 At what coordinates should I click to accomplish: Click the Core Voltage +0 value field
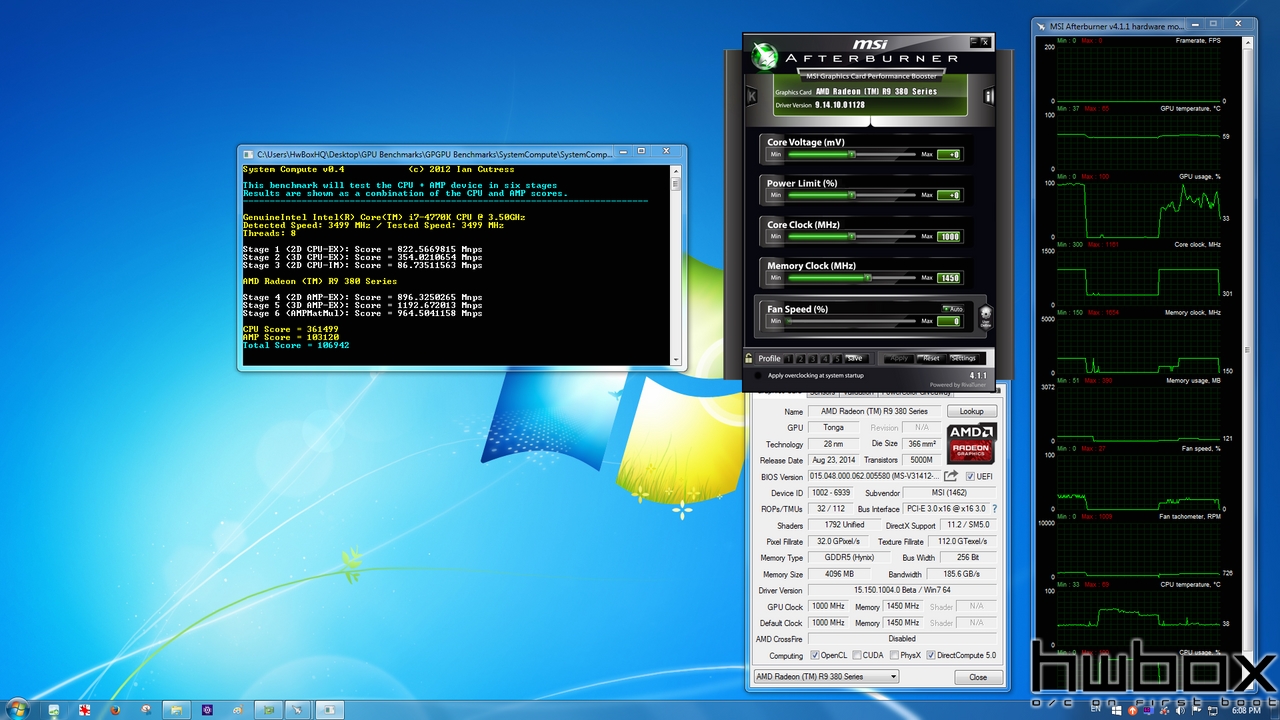(949, 155)
